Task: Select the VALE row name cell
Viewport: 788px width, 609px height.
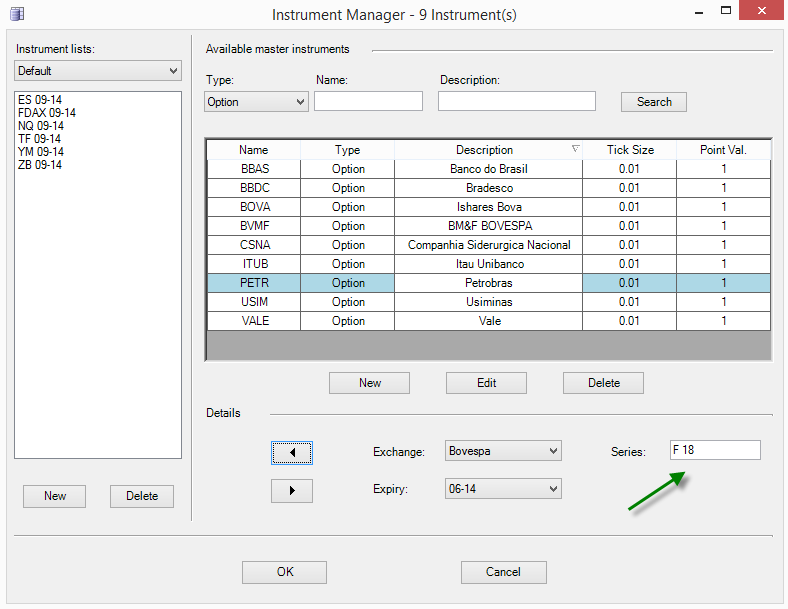Action: (254, 321)
